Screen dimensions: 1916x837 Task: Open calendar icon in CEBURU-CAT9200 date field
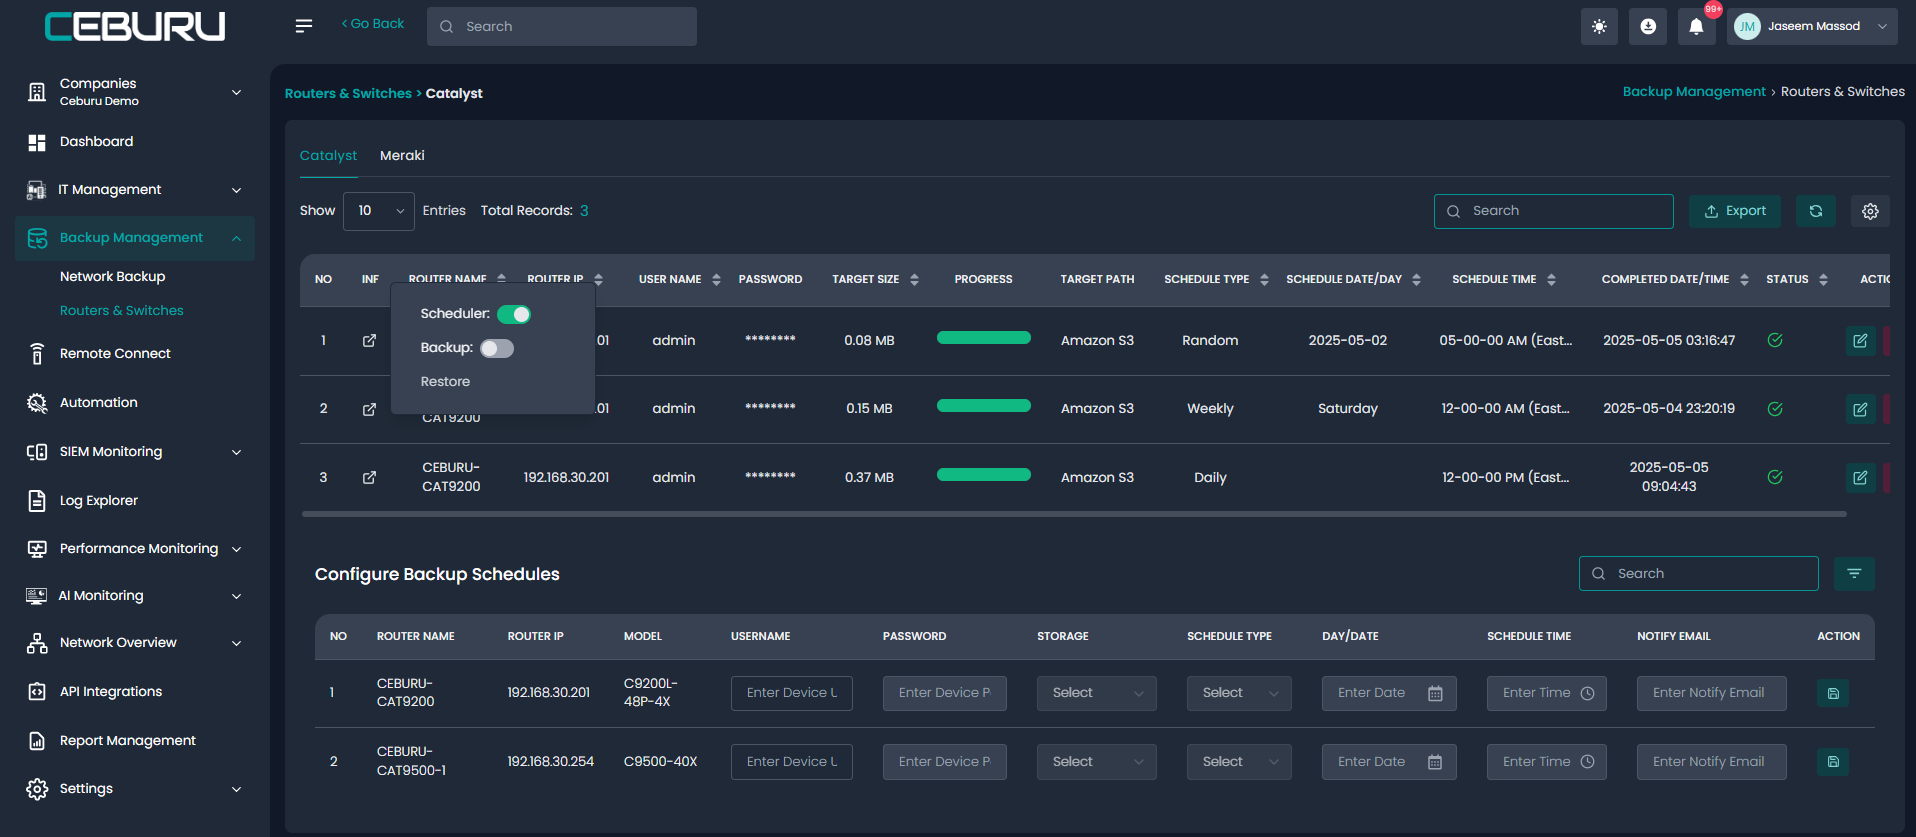1435,694
